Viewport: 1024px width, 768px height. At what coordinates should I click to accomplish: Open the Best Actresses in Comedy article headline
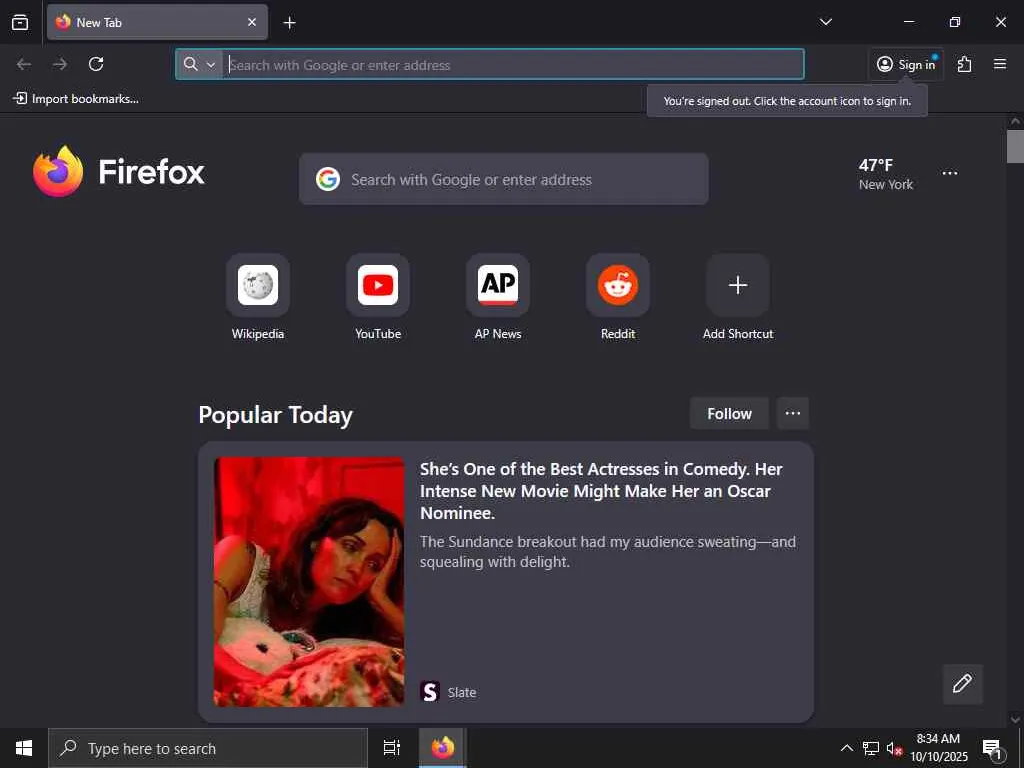[601, 491]
